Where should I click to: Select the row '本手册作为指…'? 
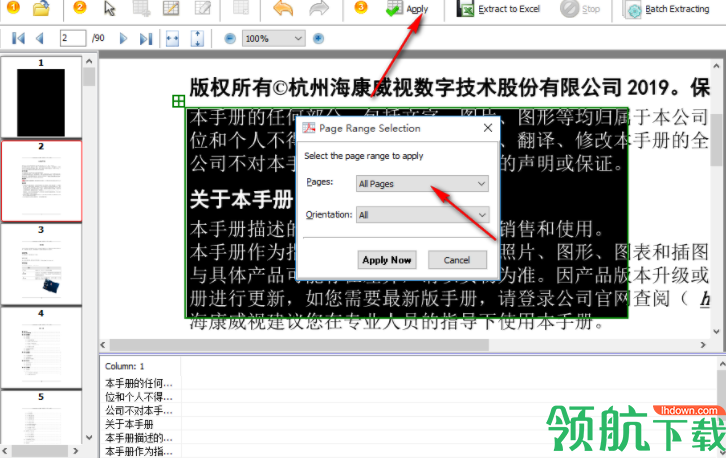tap(139, 452)
